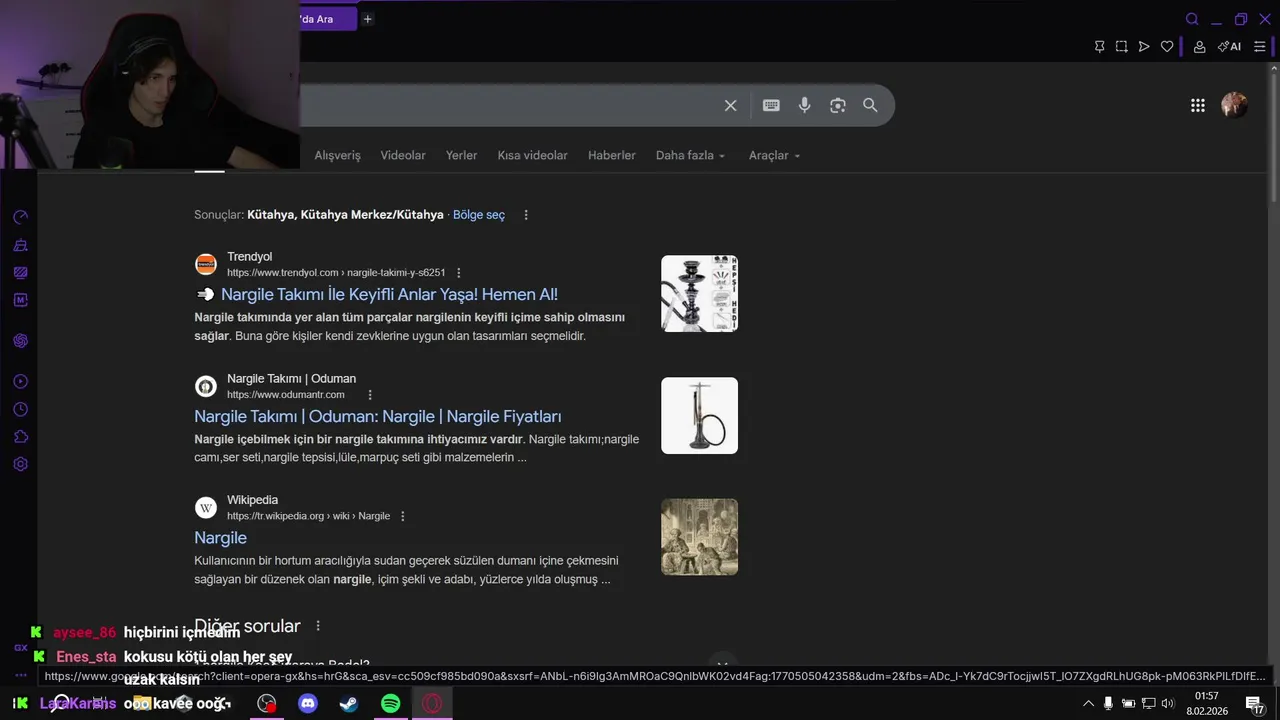This screenshot has height=720, width=1280.
Task: Click the Wikipedia favicon
Action: coord(205,508)
